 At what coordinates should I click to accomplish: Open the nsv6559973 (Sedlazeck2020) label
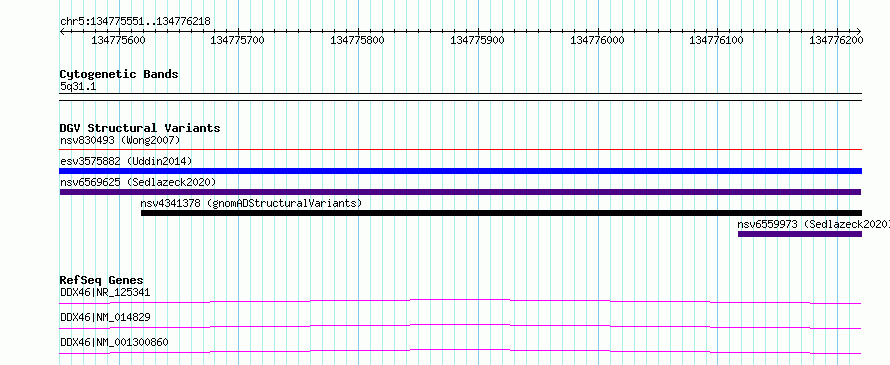click(813, 224)
